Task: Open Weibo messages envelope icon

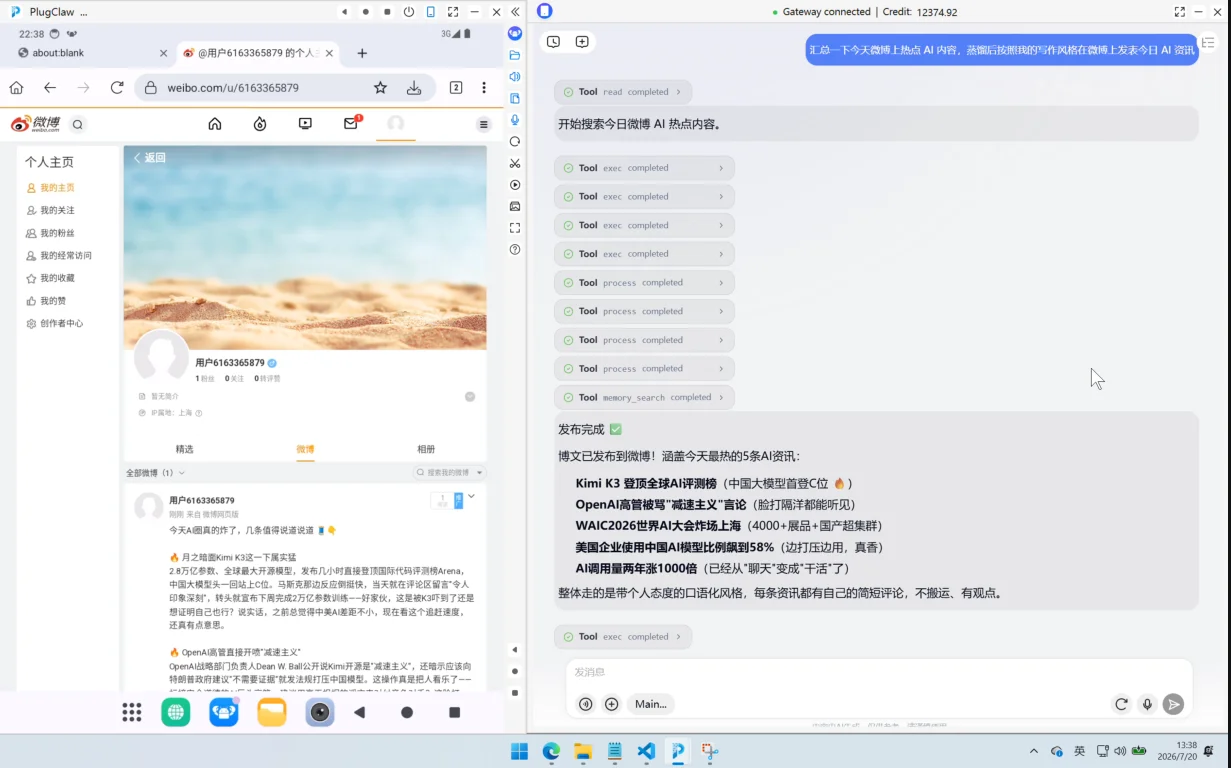Action: pyautogui.click(x=351, y=123)
